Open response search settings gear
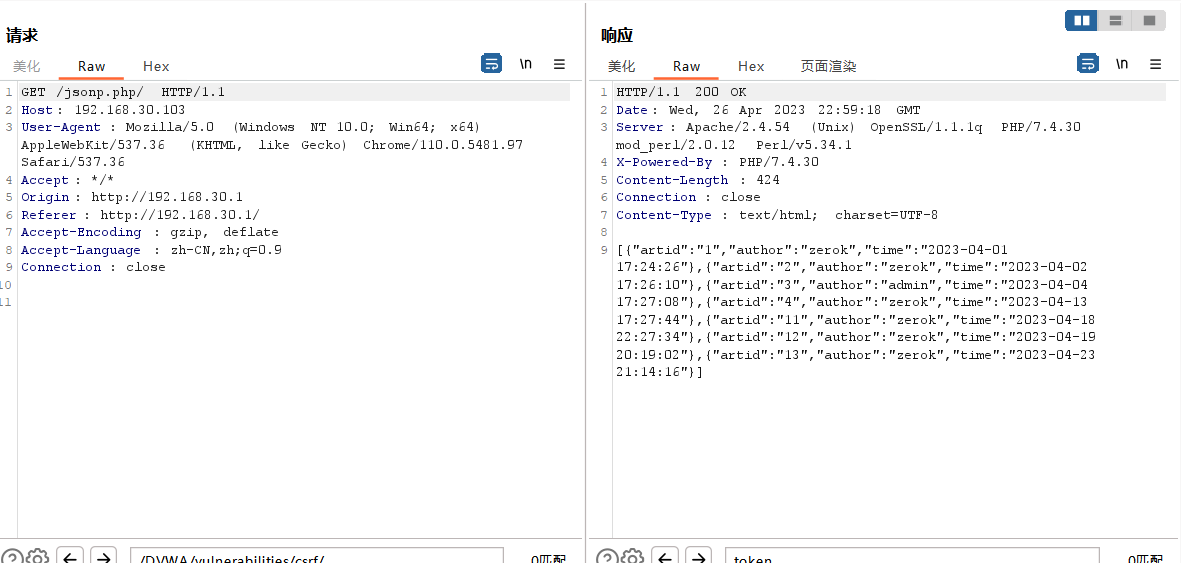Screen dimensions: 1181x563 [634, 558]
